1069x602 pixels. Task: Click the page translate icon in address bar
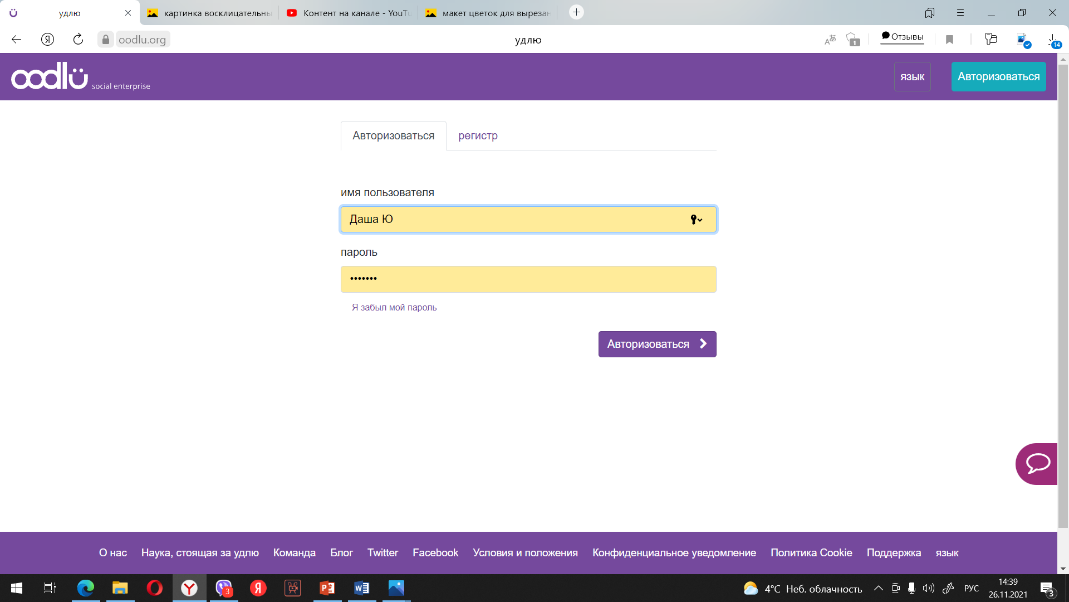click(830, 39)
